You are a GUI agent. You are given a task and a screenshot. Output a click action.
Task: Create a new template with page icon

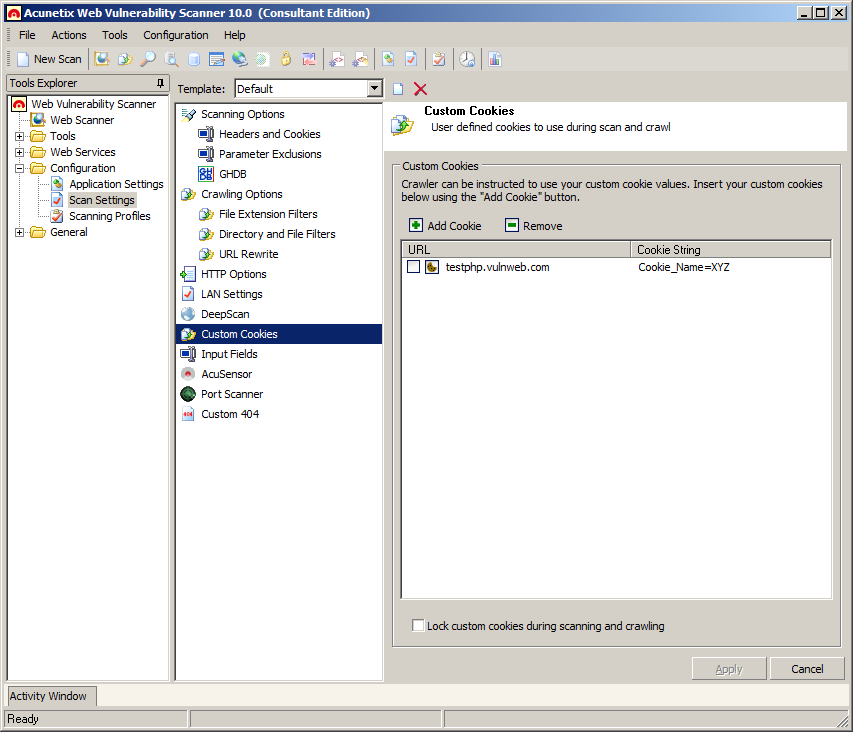click(398, 89)
